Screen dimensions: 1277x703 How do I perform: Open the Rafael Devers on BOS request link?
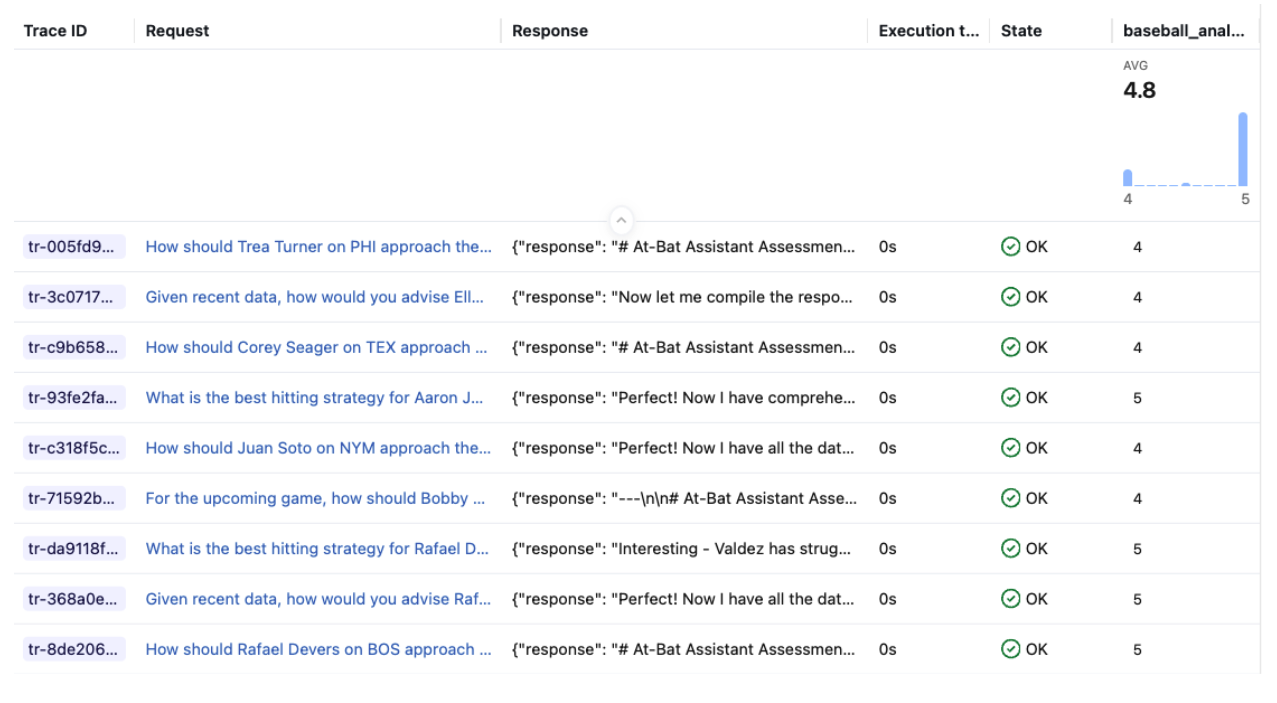(316, 649)
